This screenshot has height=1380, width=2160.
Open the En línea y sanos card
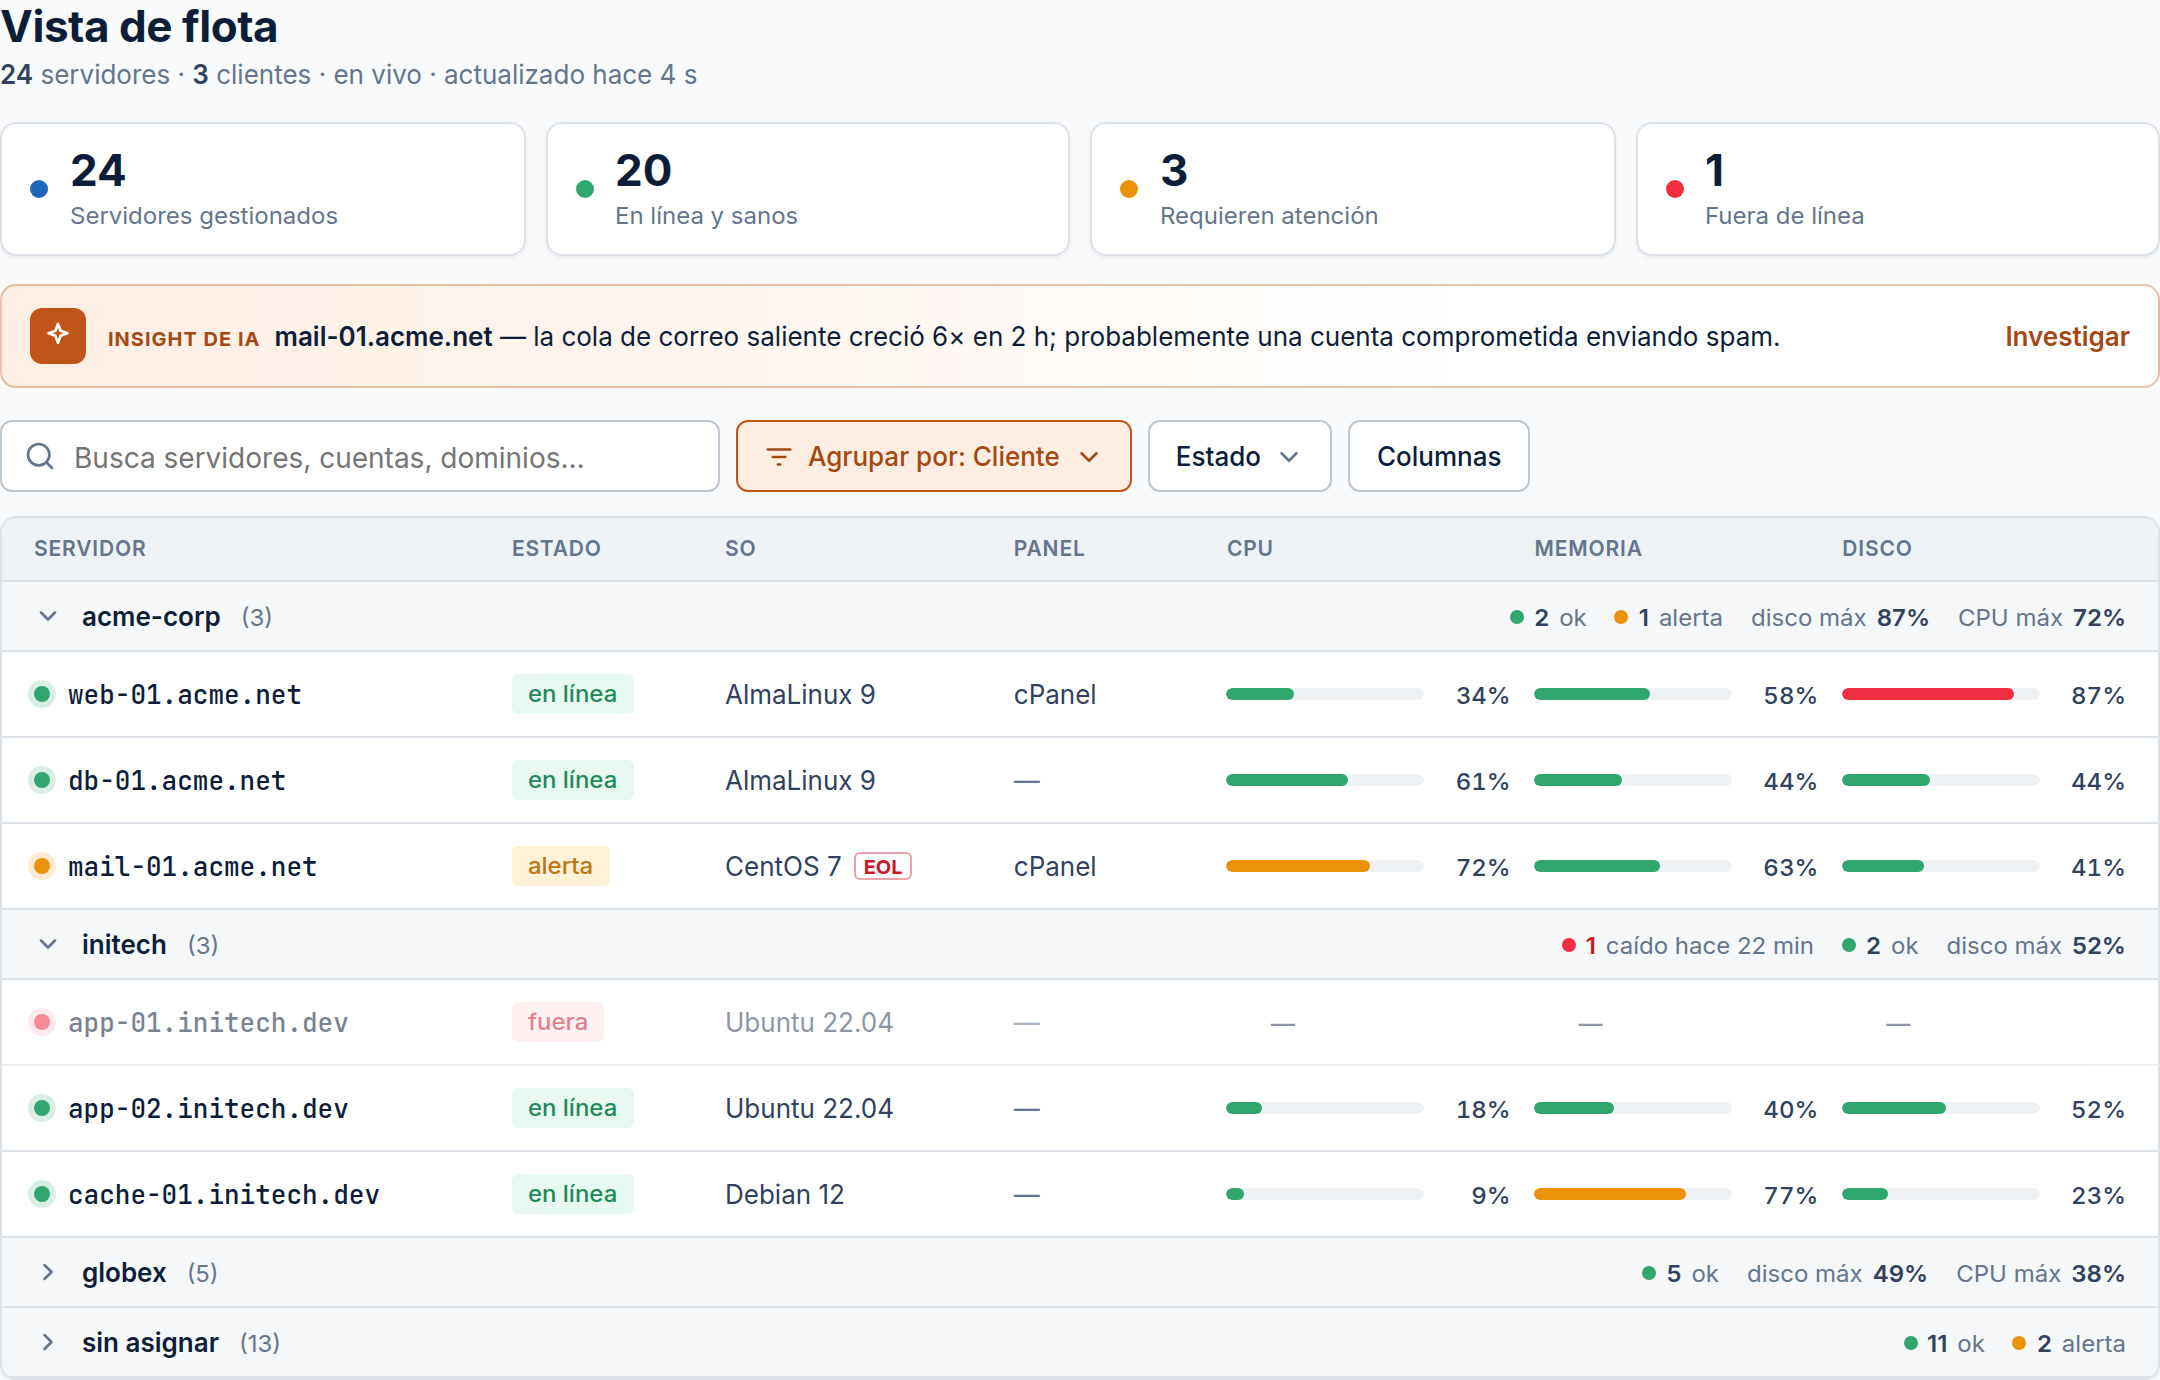point(808,189)
